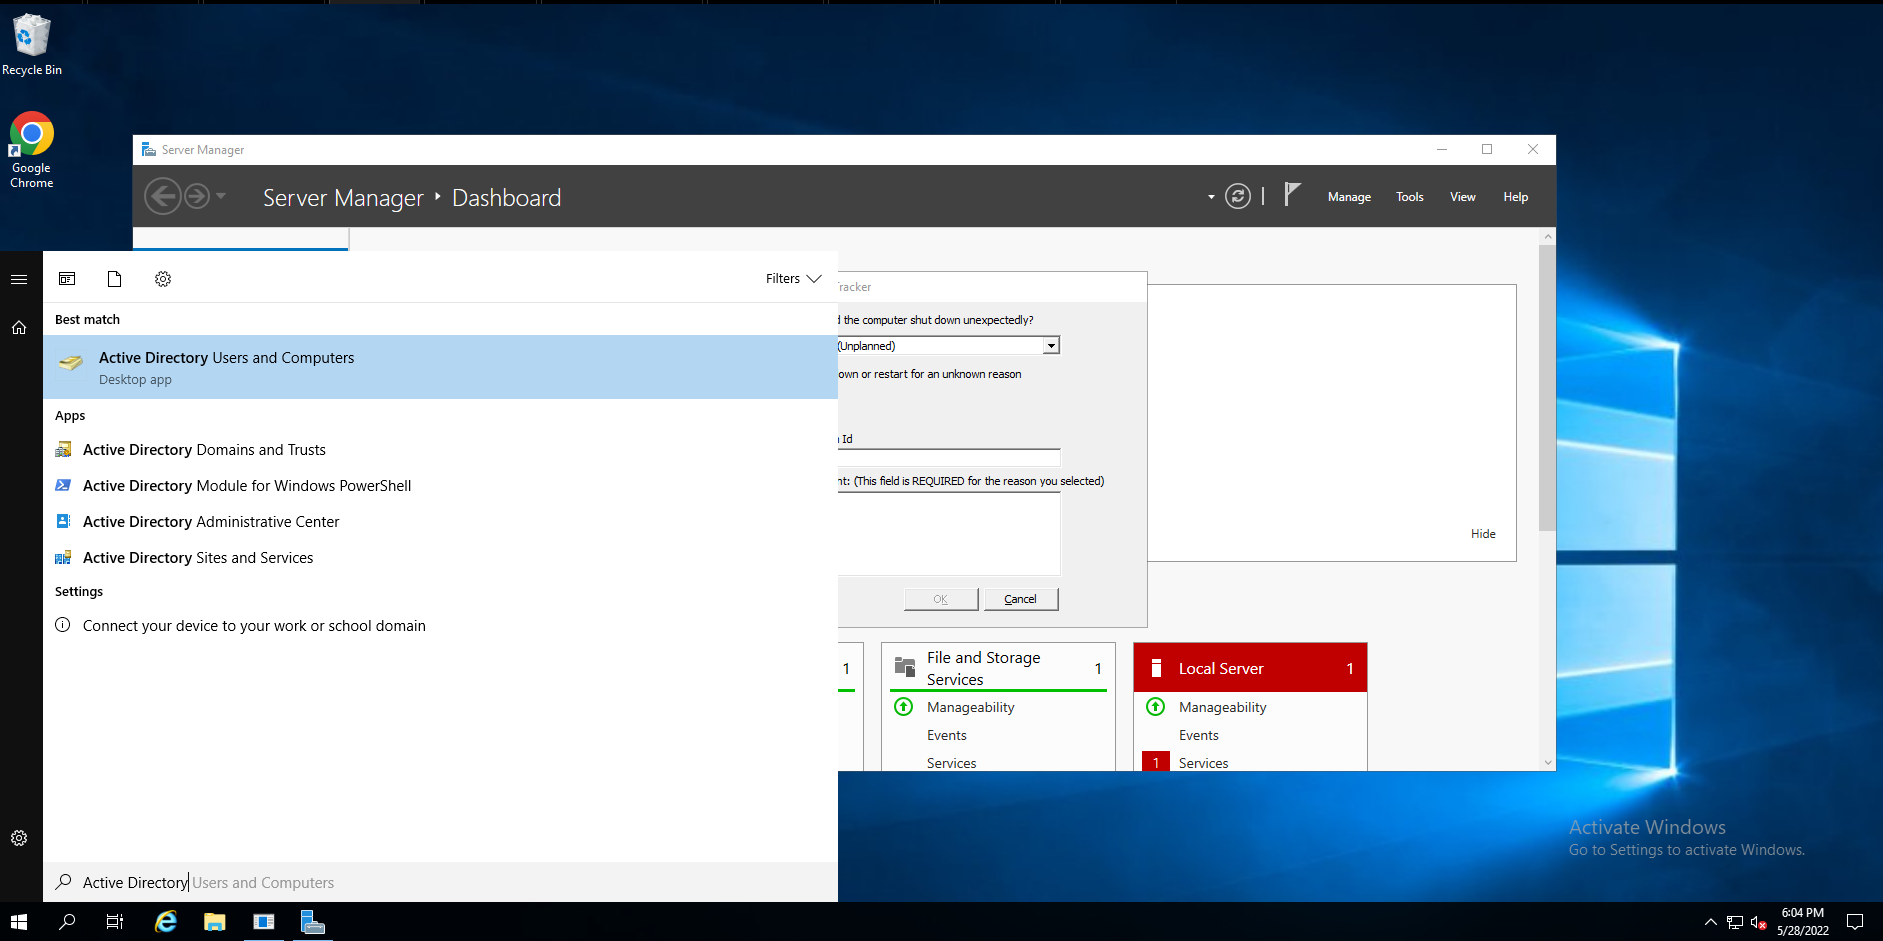
Task: Click the refresh icon in Server Manager
Action: 1238,196
